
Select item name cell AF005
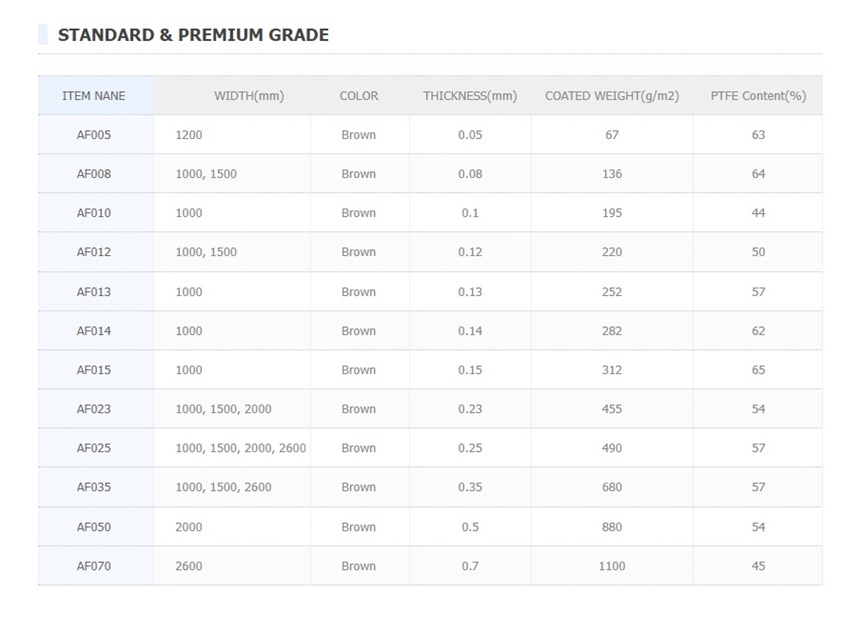click(94, 135)
